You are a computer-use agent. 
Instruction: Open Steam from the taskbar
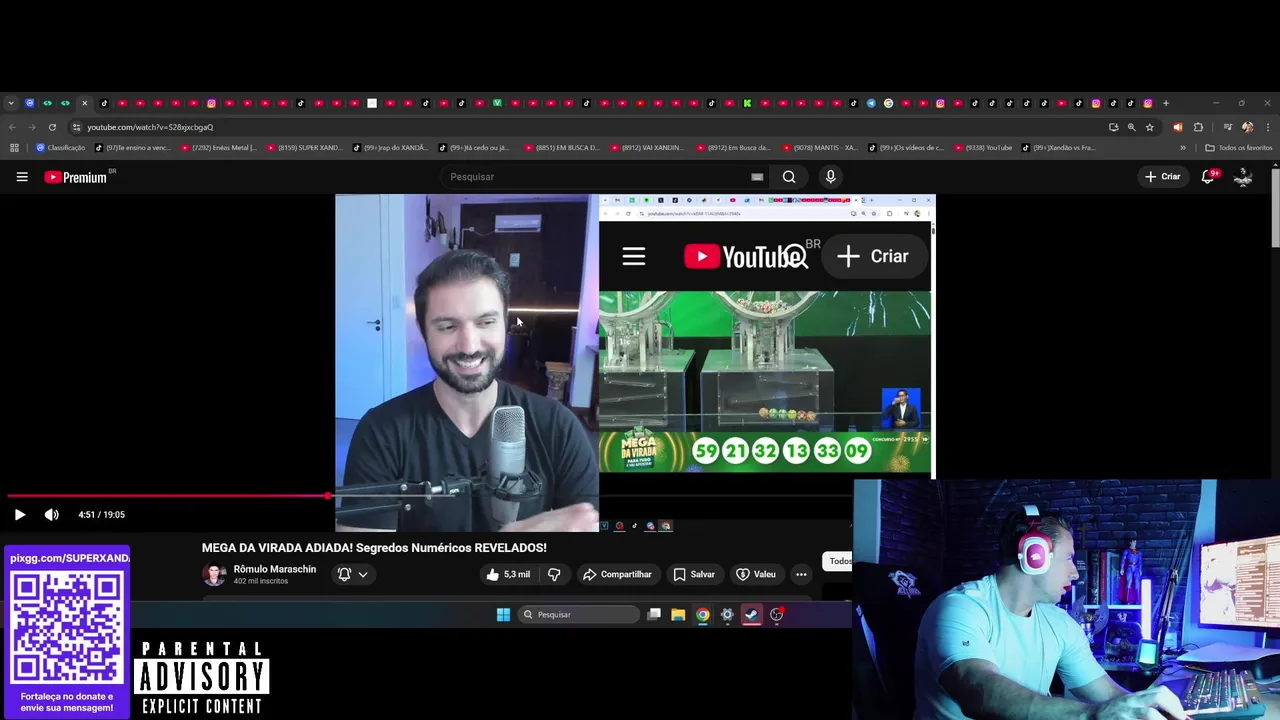coord(752,615)
